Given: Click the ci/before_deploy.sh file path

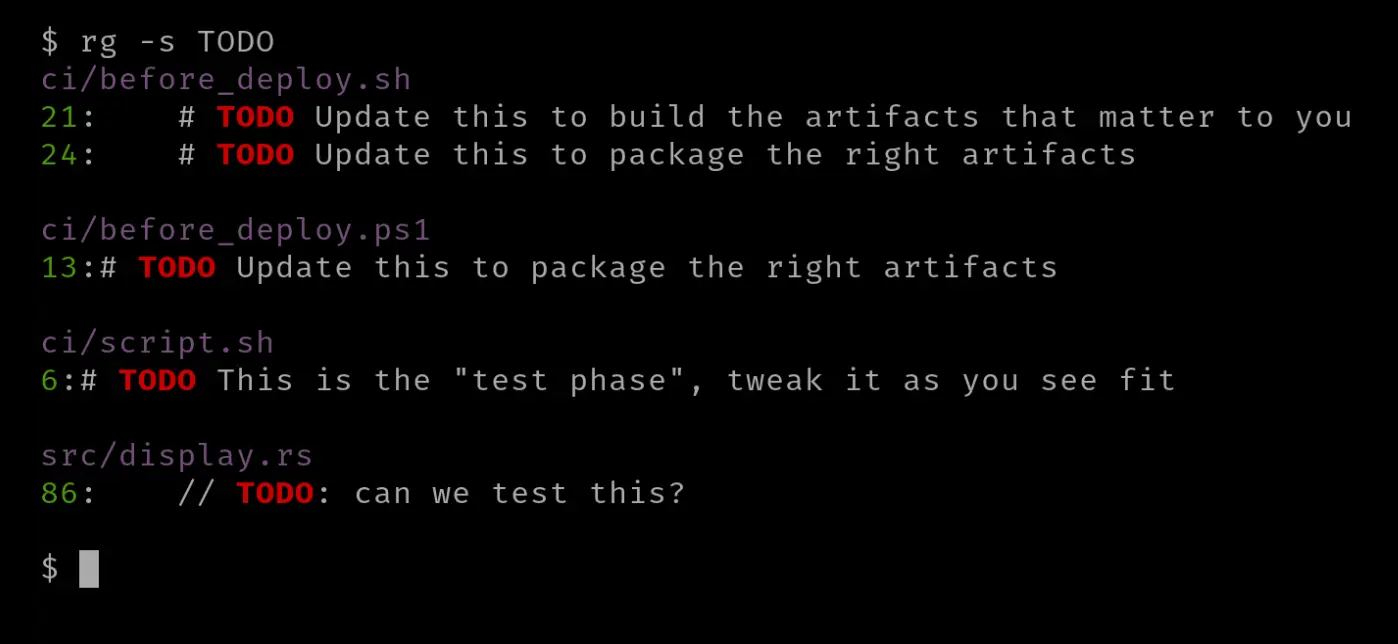Looking at the screenshot, I should [226, 80].
